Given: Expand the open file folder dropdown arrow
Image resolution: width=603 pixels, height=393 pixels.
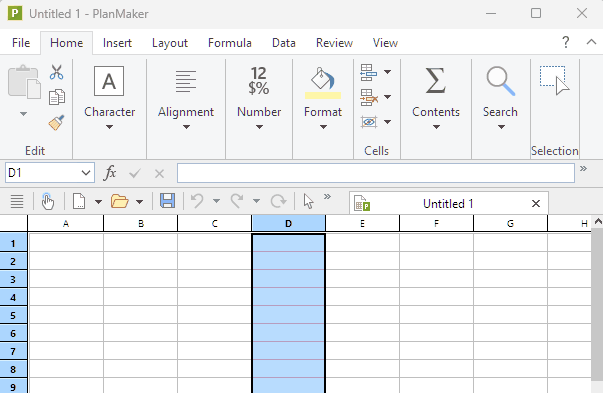Looking at the screenshot, I should pyautogui.click(x=140, y=201).
